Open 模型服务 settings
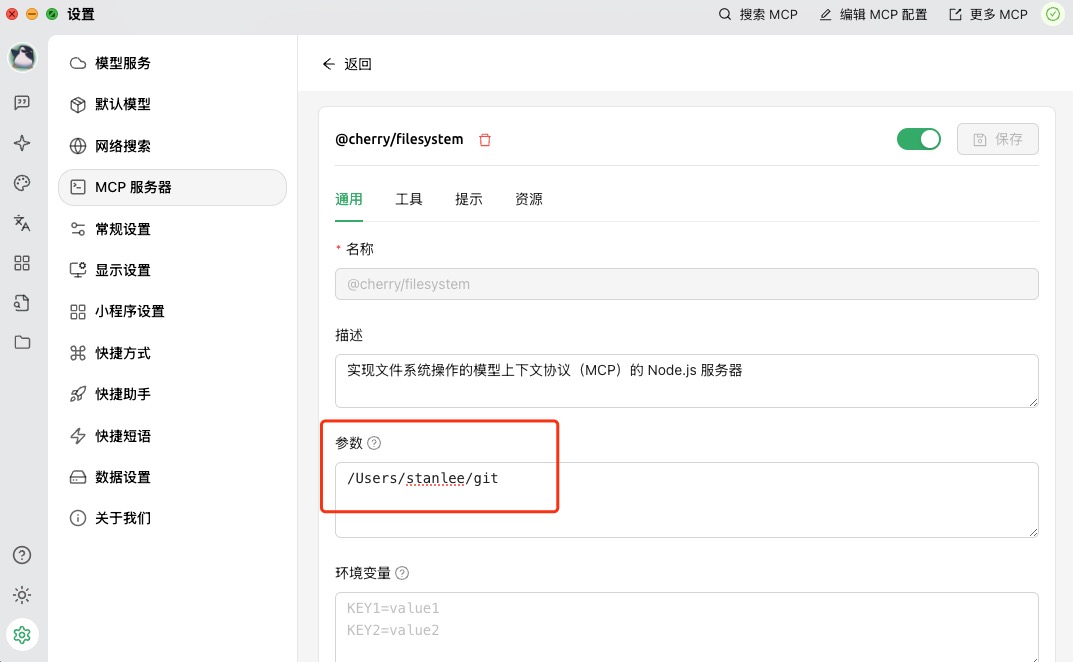This screenshot has width=1073, height=662. point(172,63)
